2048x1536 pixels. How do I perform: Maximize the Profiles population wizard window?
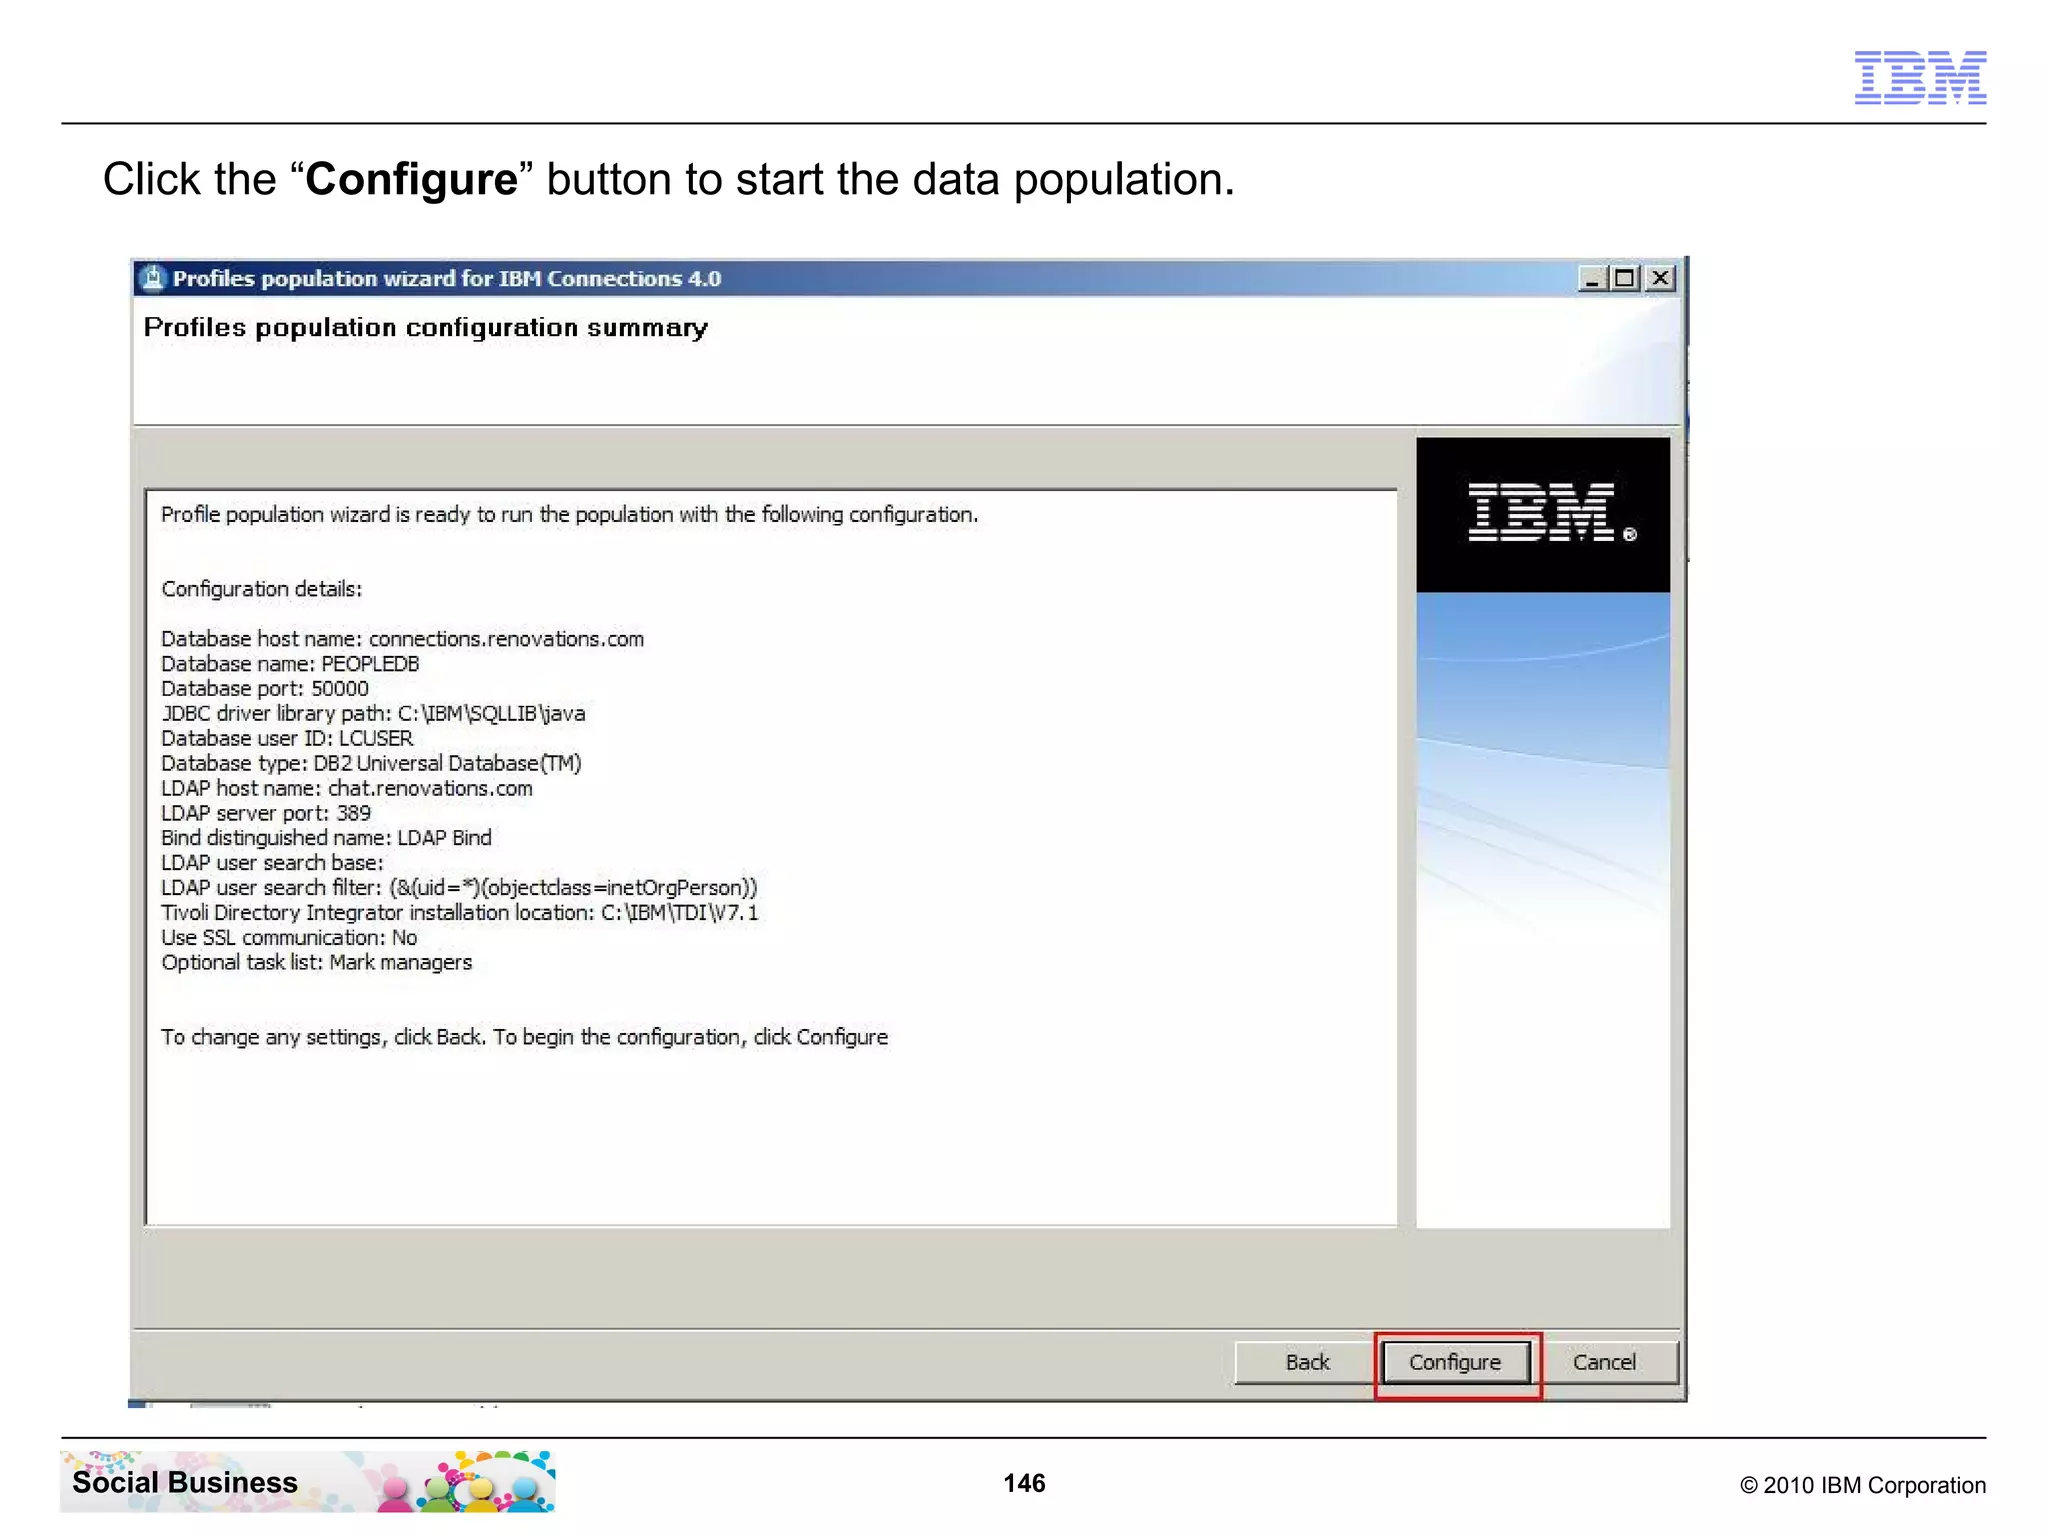click(1626, 278)
